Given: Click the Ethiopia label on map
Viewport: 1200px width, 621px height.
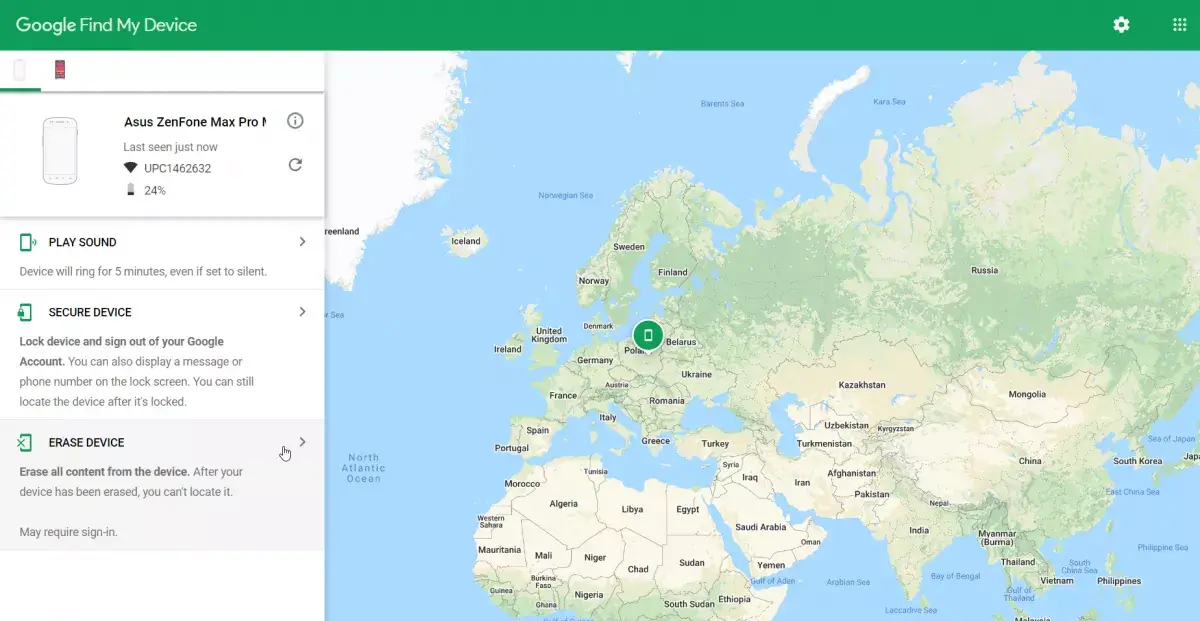Looking at the screenshot, I should (734, 599).
